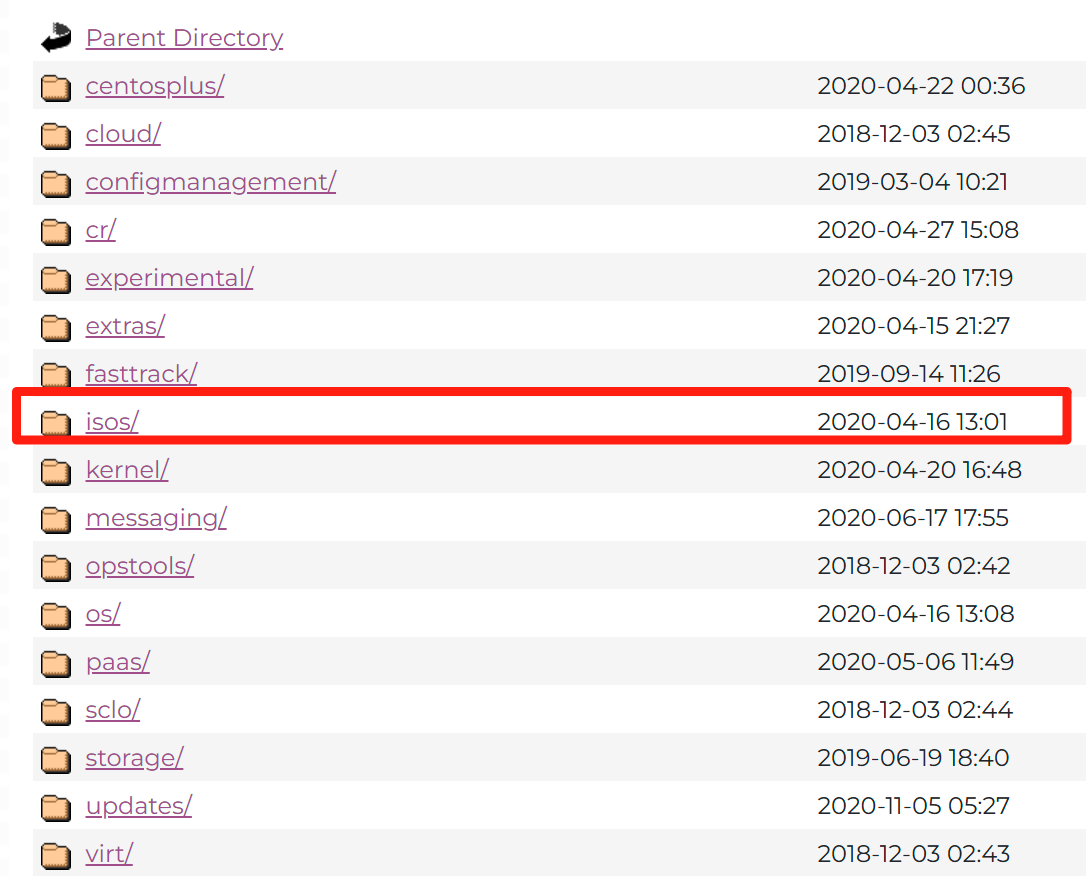Open the experimental/ directory link

170,278
